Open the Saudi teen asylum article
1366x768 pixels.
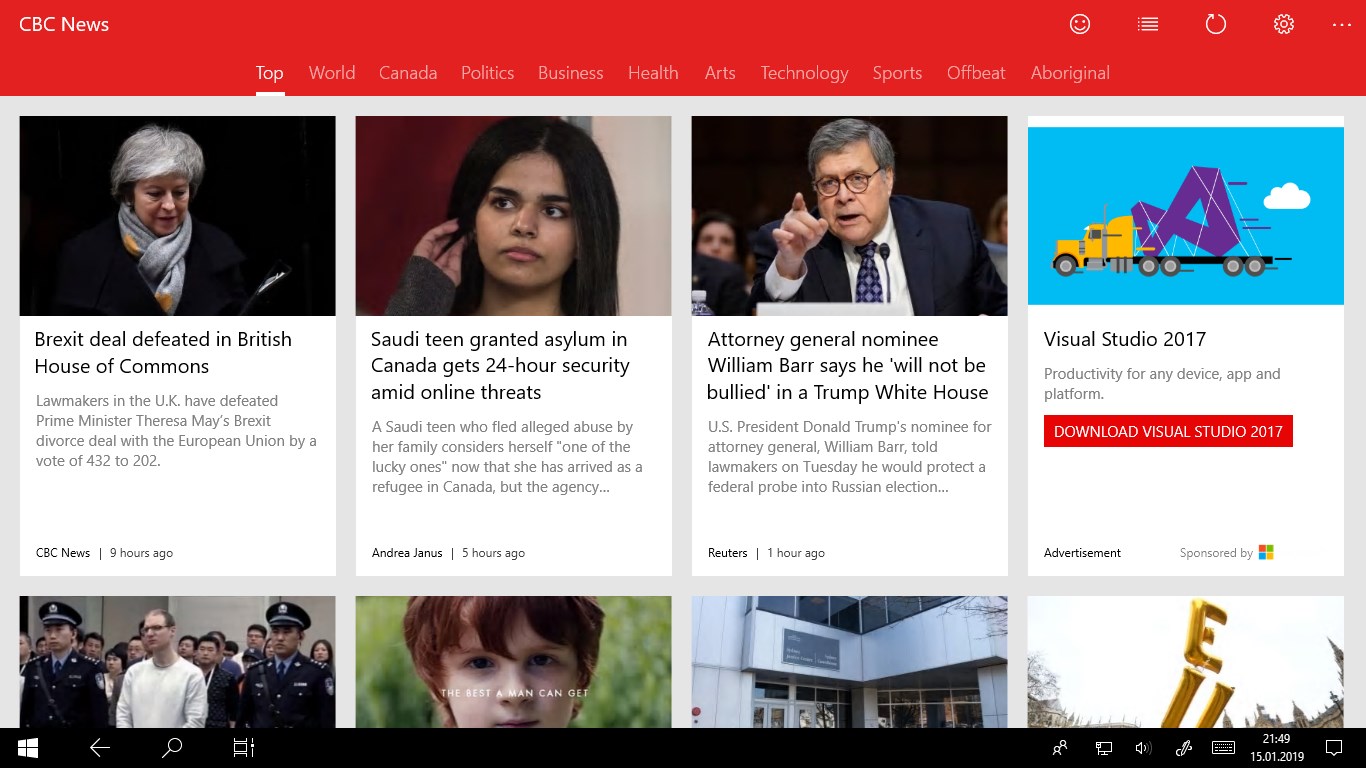coord(500,365)
